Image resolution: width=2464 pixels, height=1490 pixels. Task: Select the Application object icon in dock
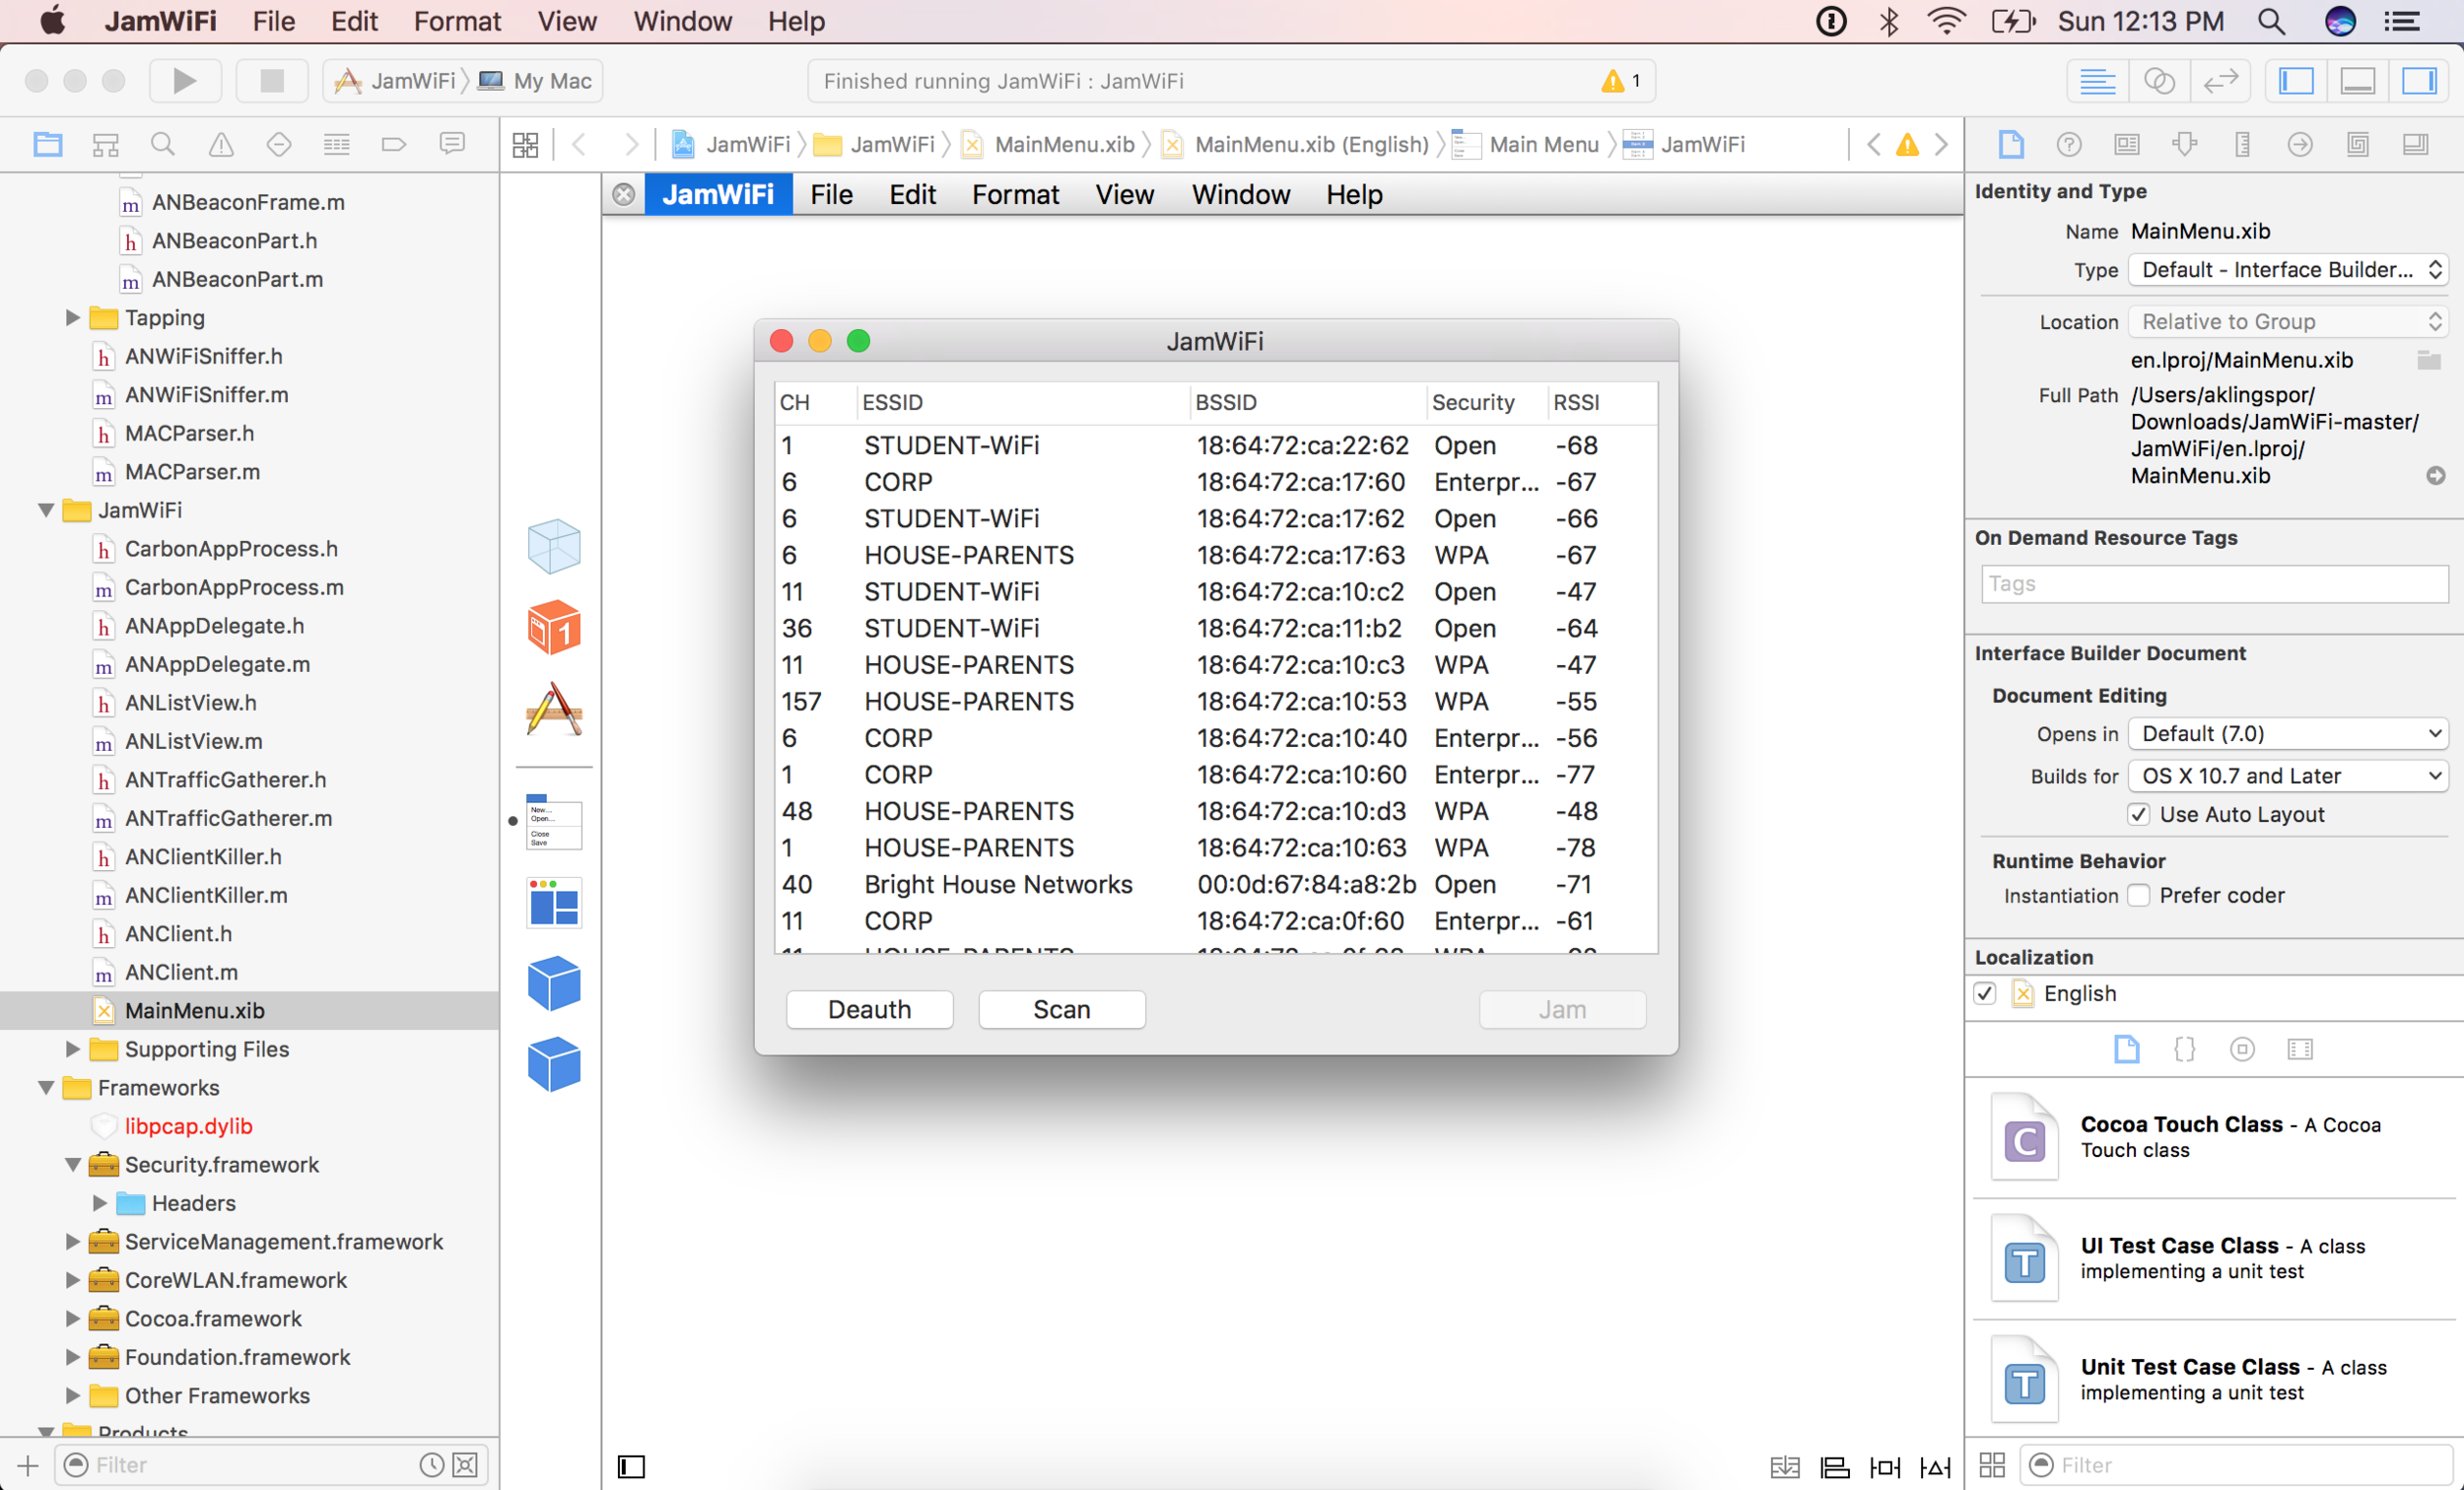554,710
